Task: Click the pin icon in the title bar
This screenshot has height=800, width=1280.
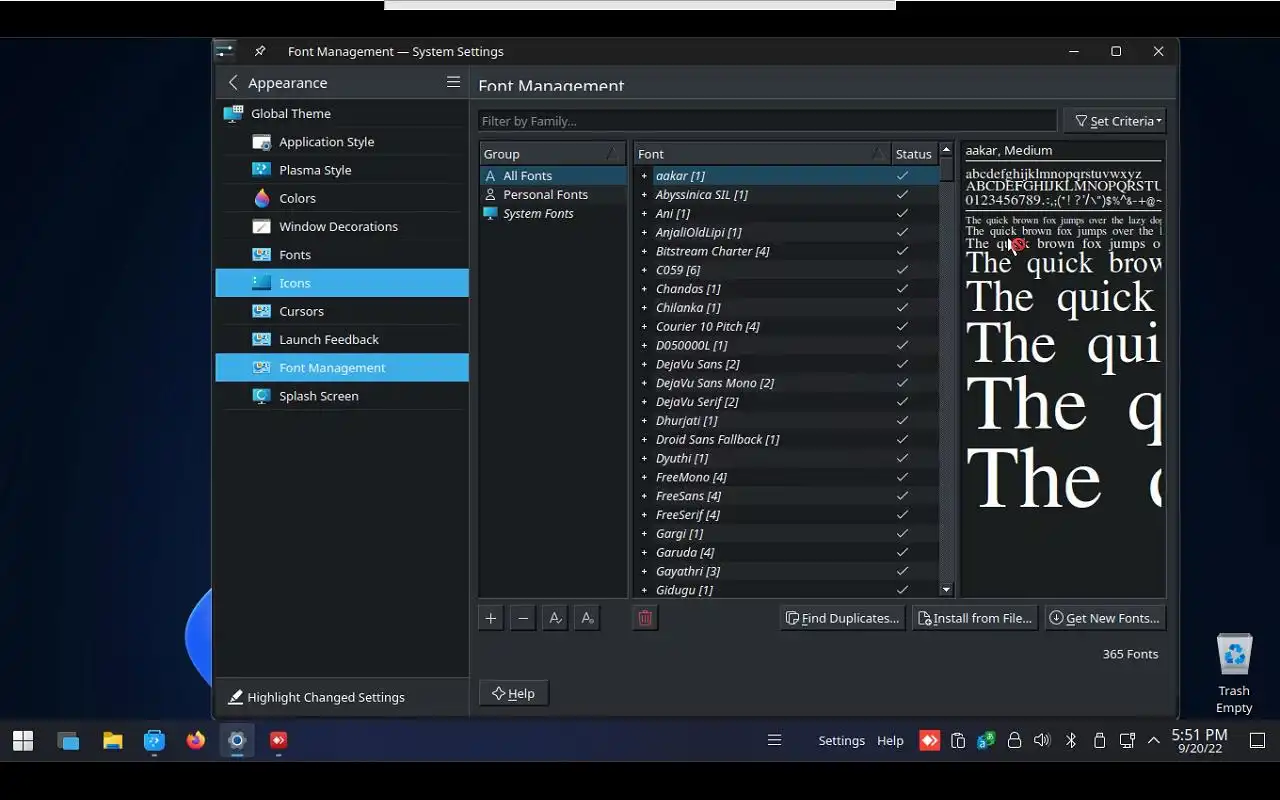Action: [260, 51]
